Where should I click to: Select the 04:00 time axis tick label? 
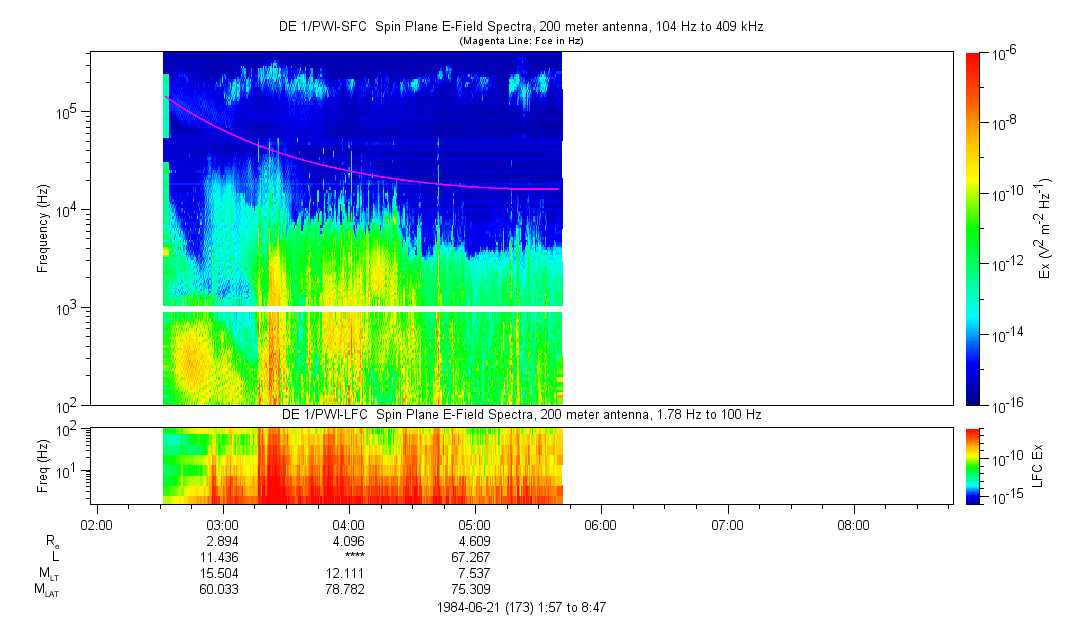[x=348, y=525]
